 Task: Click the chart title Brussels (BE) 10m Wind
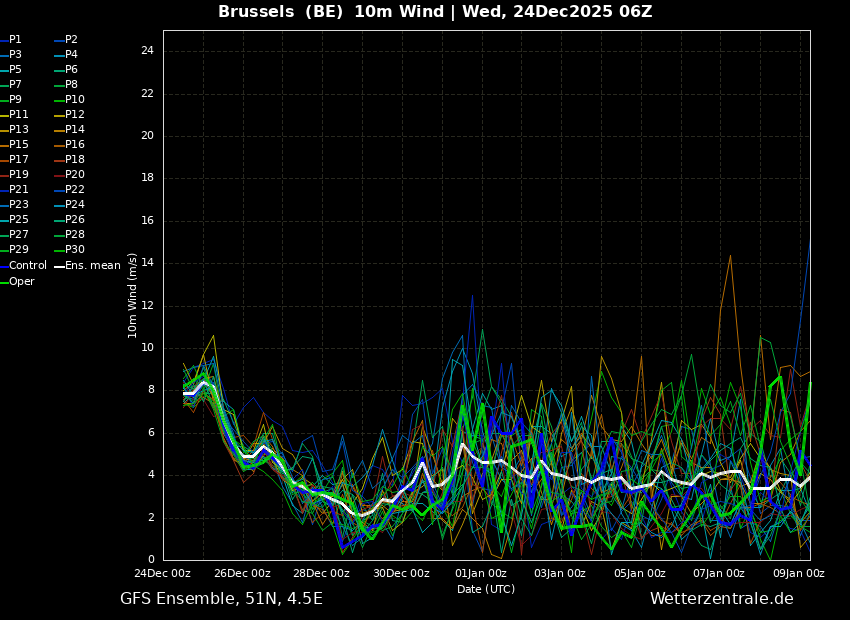click(x=331, y=11)
